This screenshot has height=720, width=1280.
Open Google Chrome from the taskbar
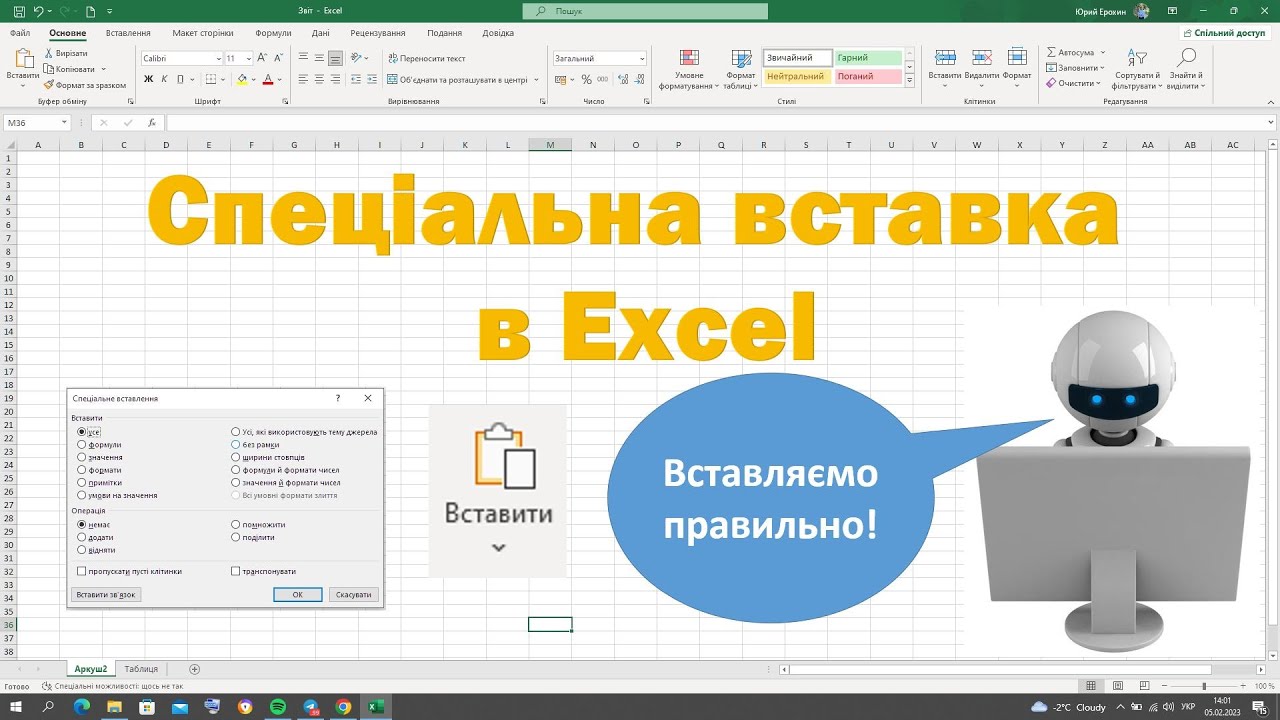[x=343, y=707]
